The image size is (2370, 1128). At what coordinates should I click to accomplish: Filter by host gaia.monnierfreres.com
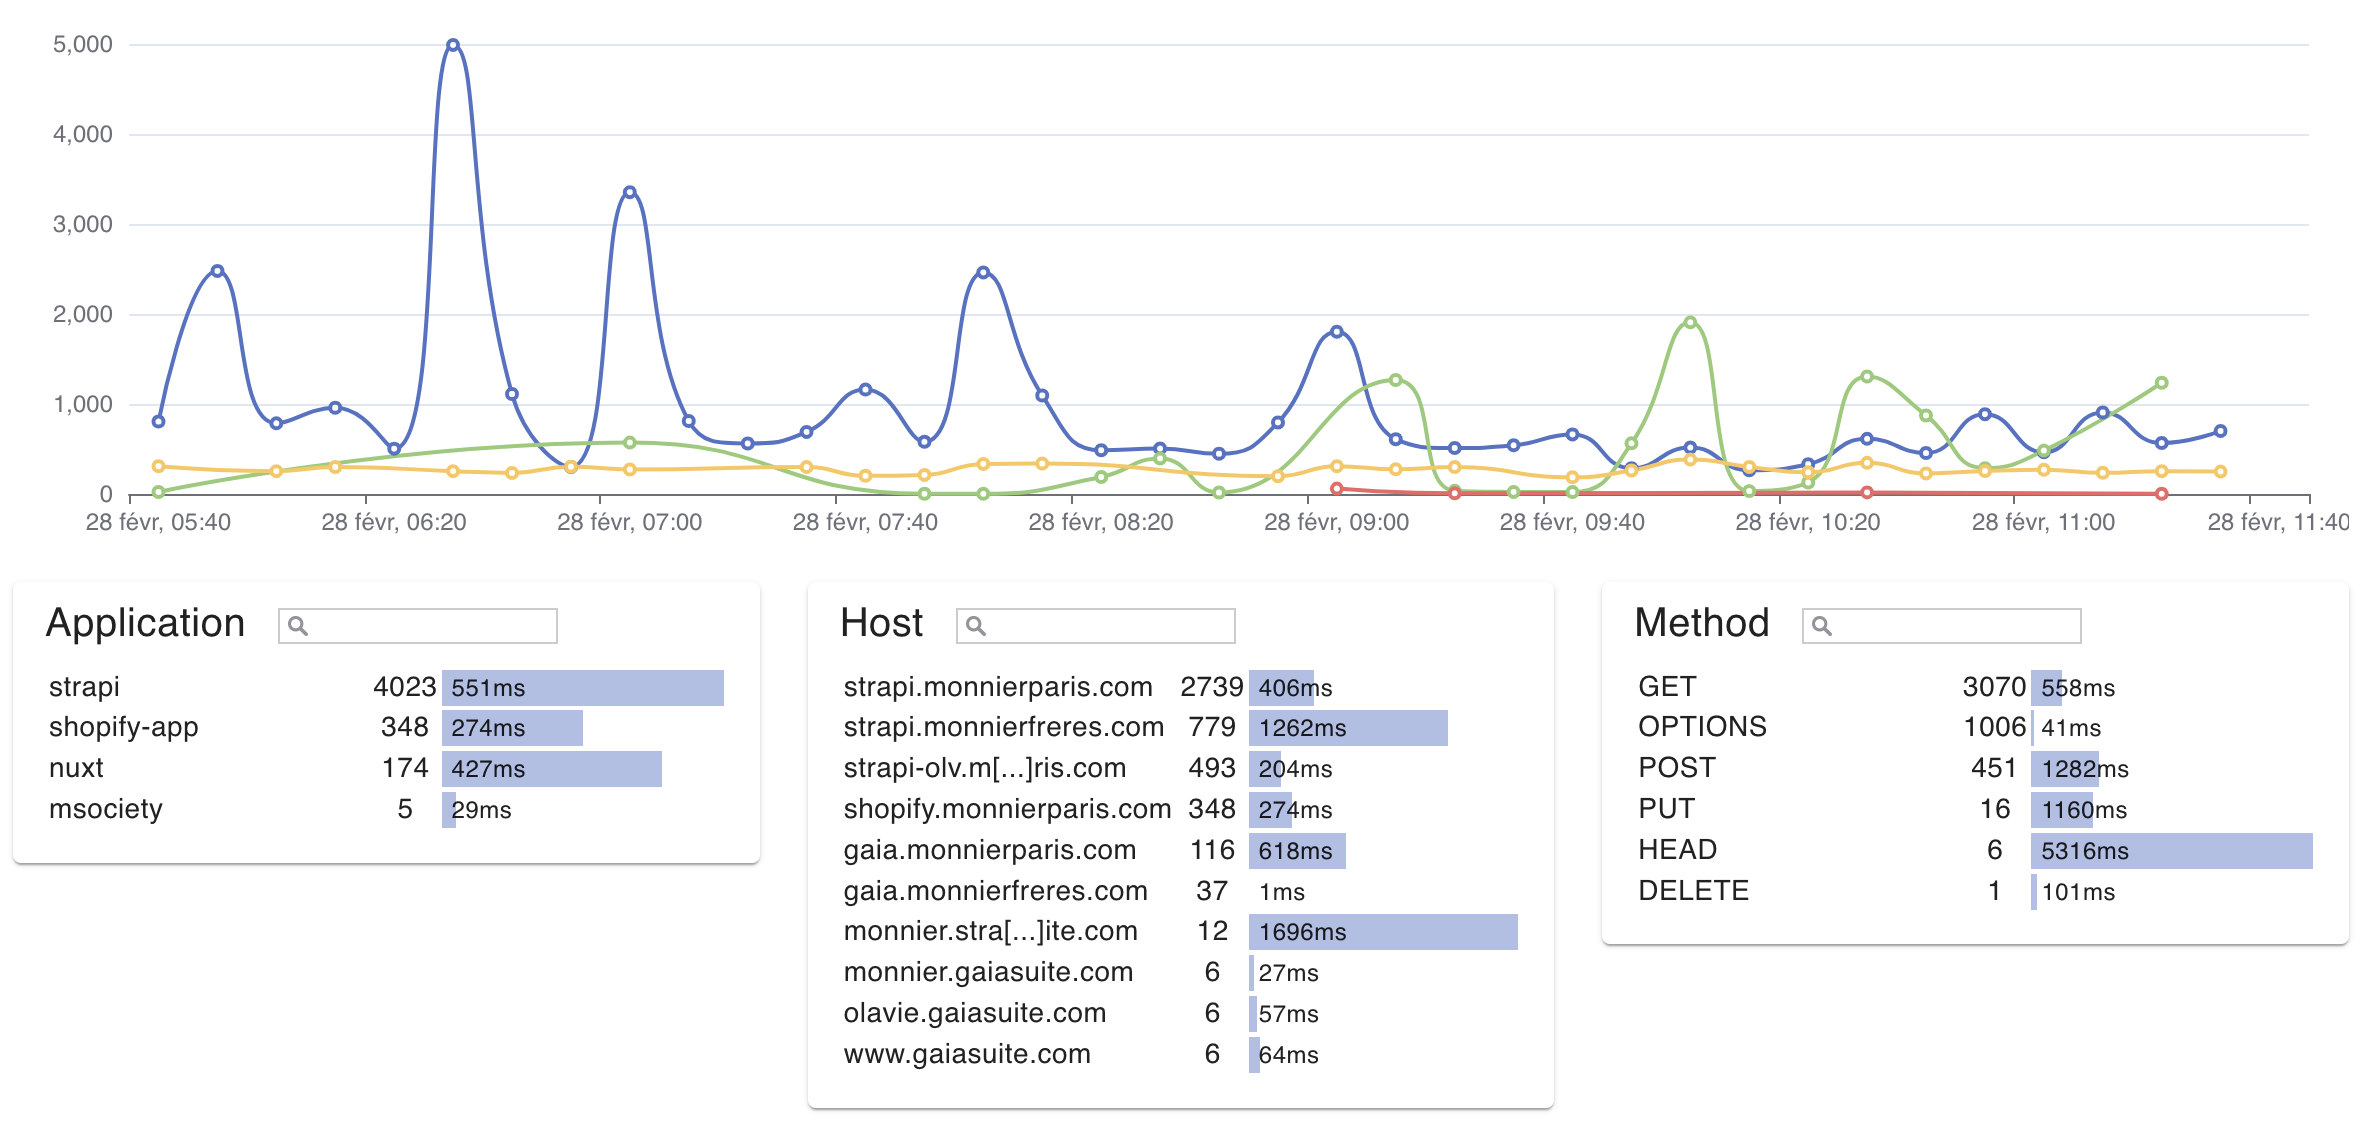click(1180, 891)
